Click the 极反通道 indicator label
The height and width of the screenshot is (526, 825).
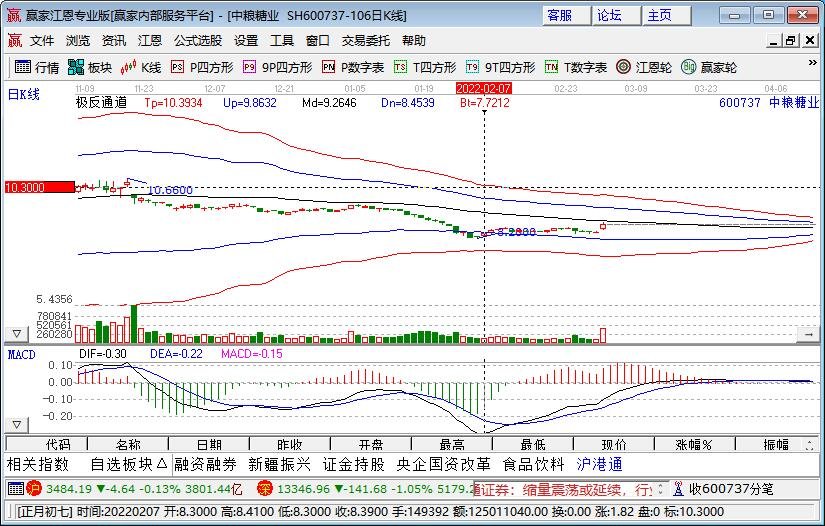click(102, 103)
